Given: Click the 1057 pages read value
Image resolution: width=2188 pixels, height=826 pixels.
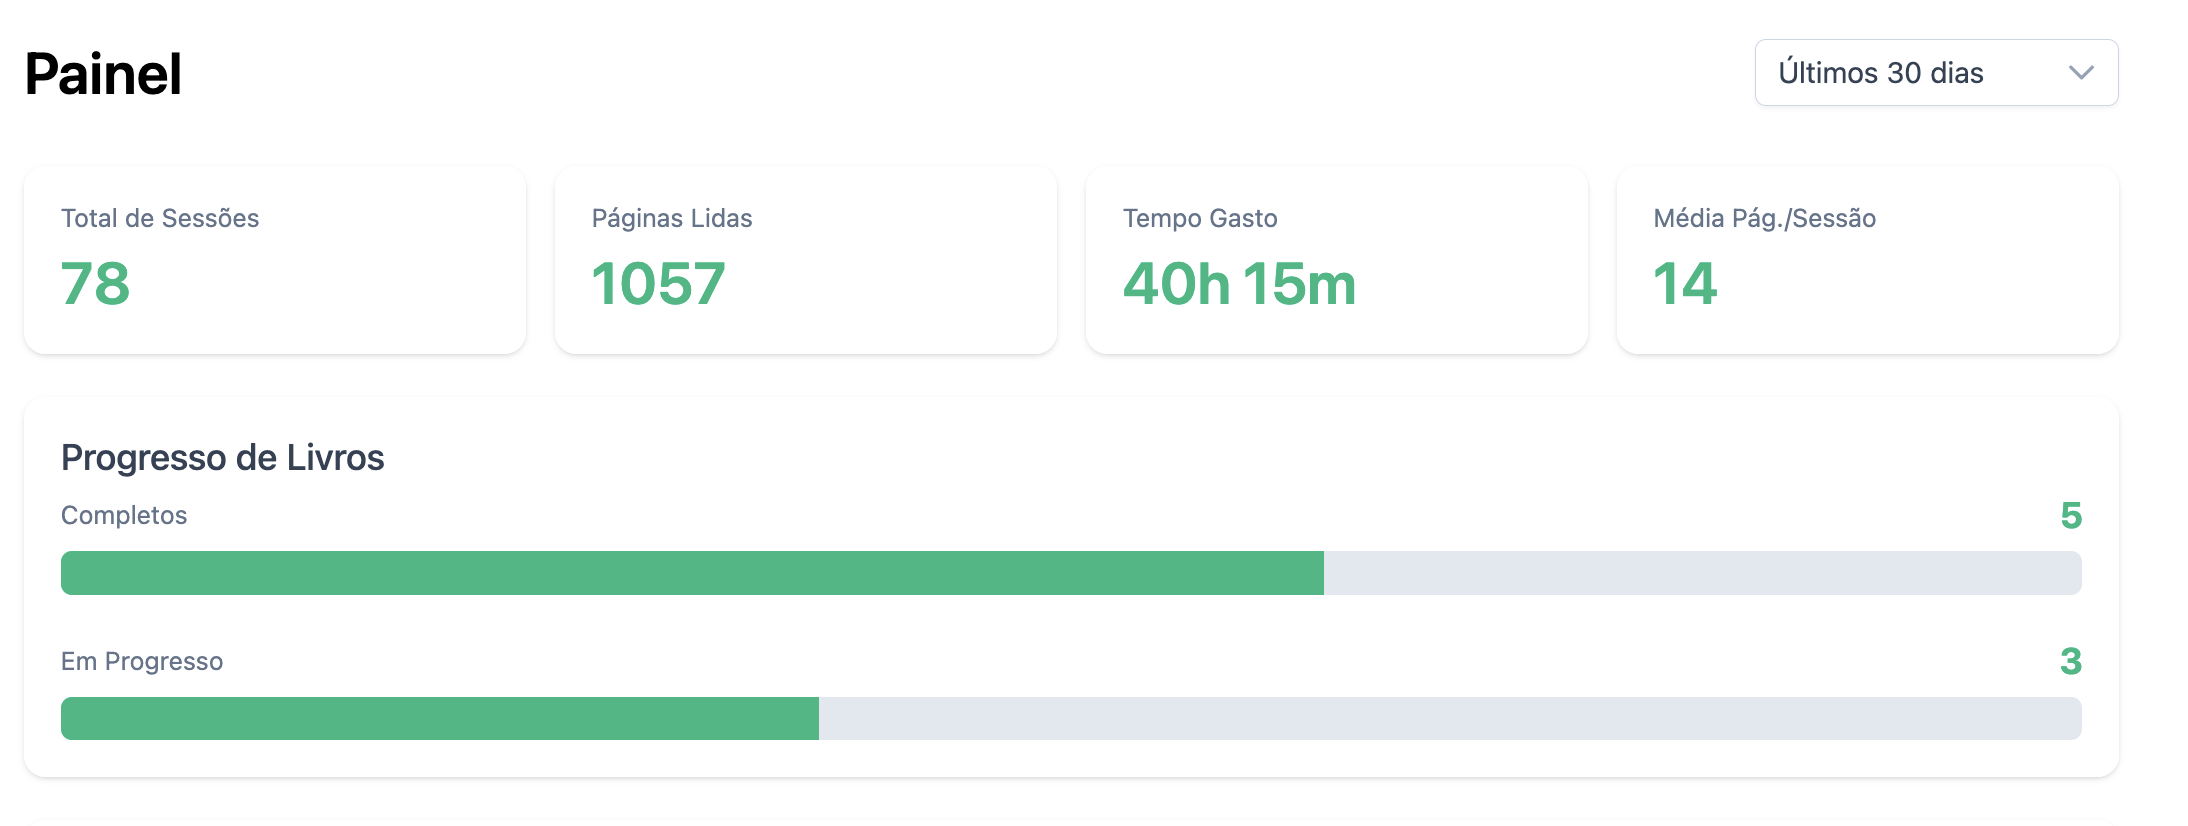Looking at the screenshot, I should (658, 284).
